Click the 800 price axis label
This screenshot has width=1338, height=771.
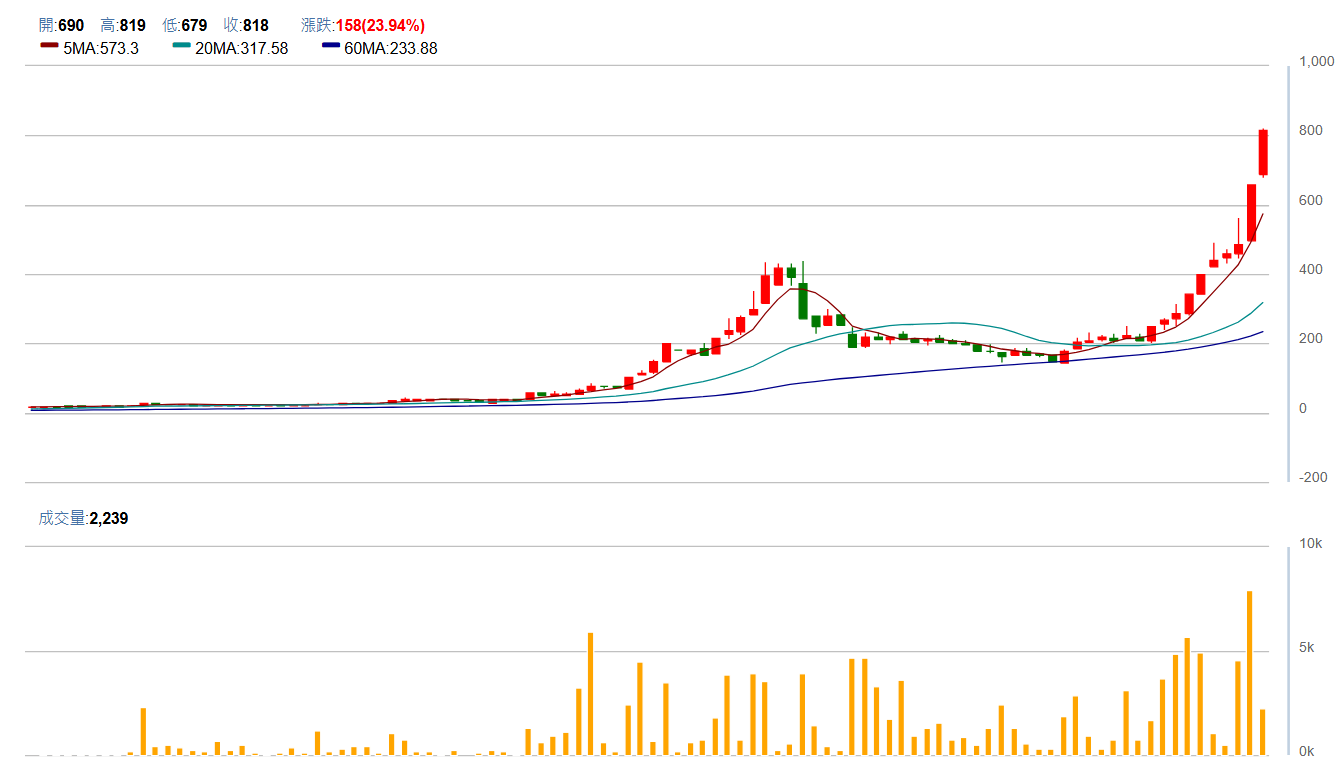click(1310, 131)
